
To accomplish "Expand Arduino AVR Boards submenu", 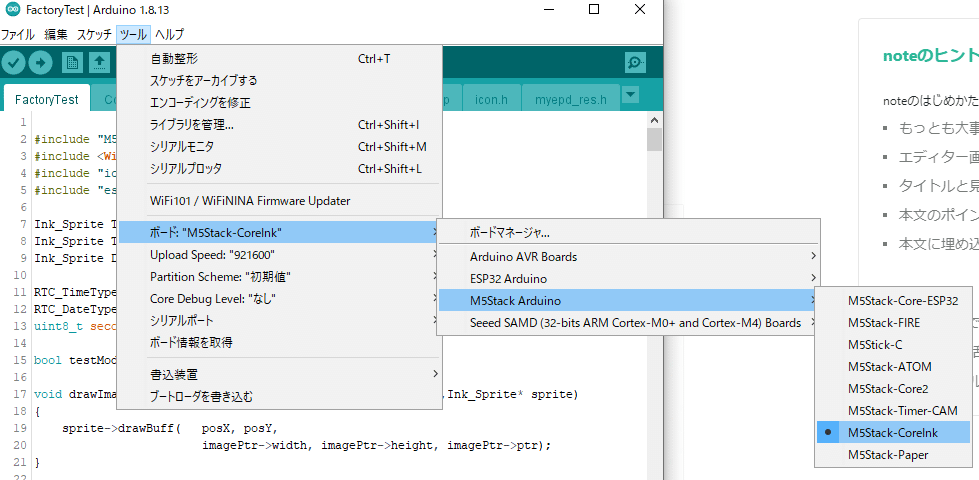I will click(629, 257).
